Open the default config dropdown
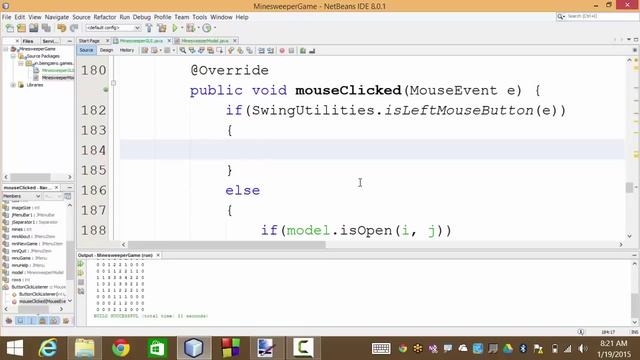This screenshot has height=360, width=640. coord(113,28)
